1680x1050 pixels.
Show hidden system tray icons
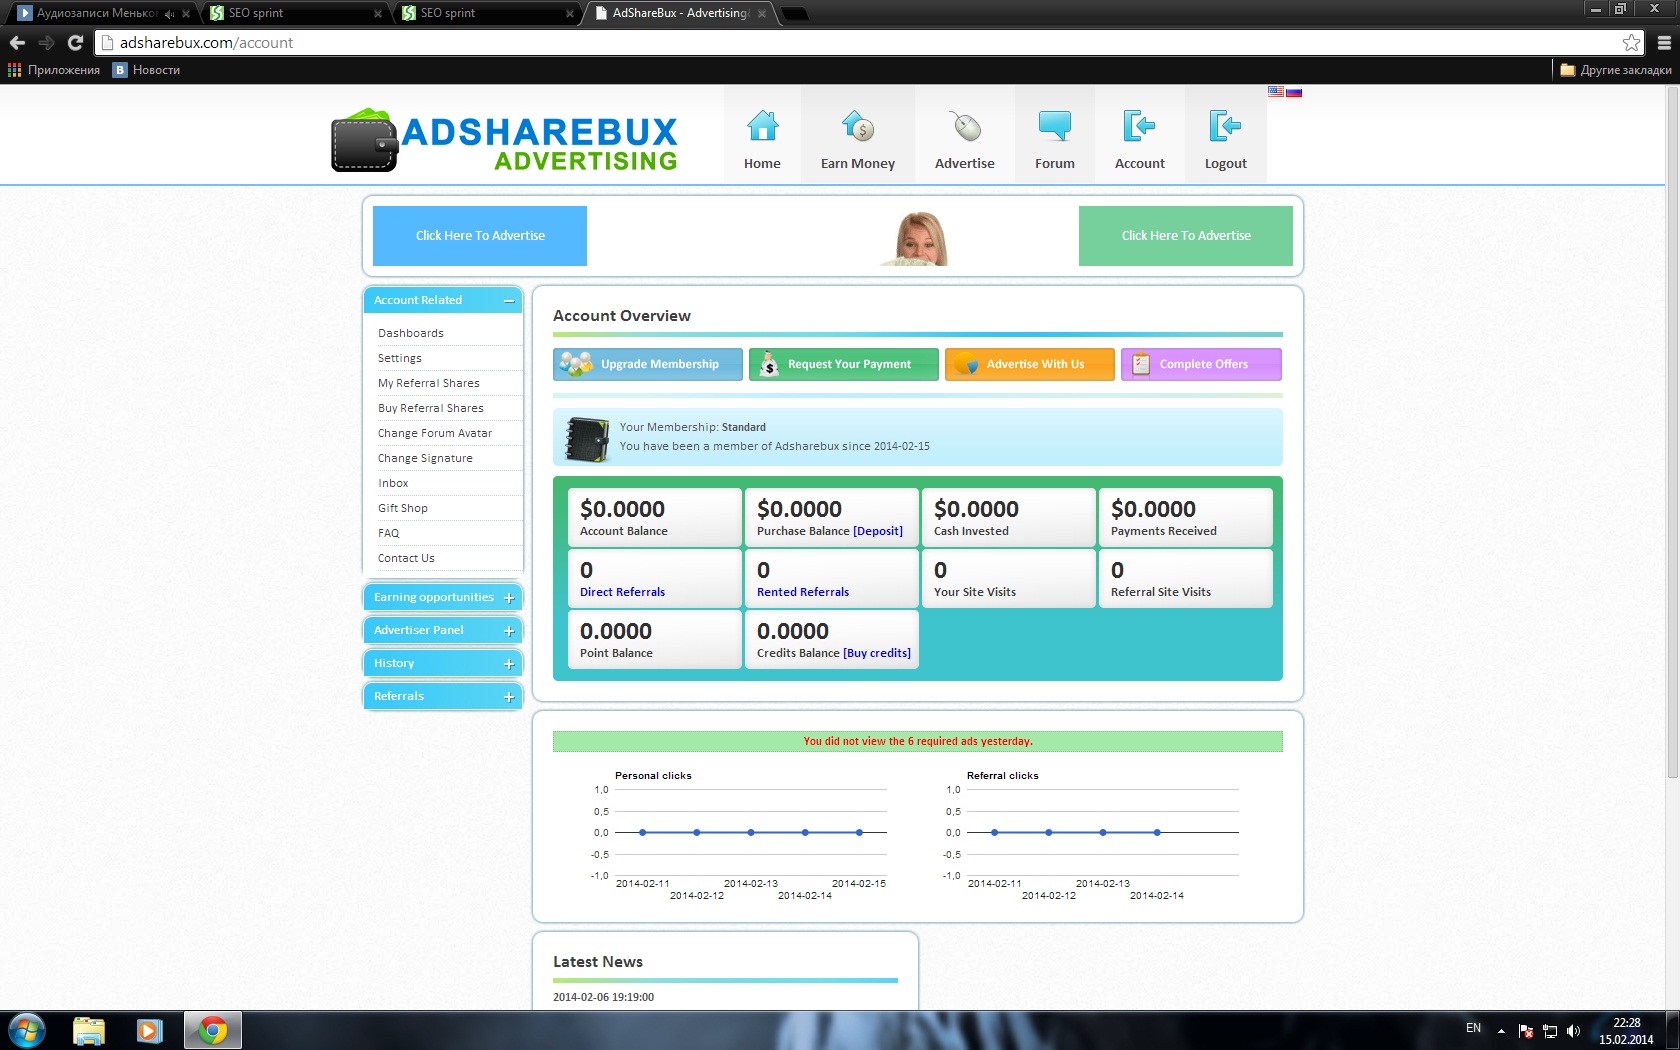click(1501, 1031)
